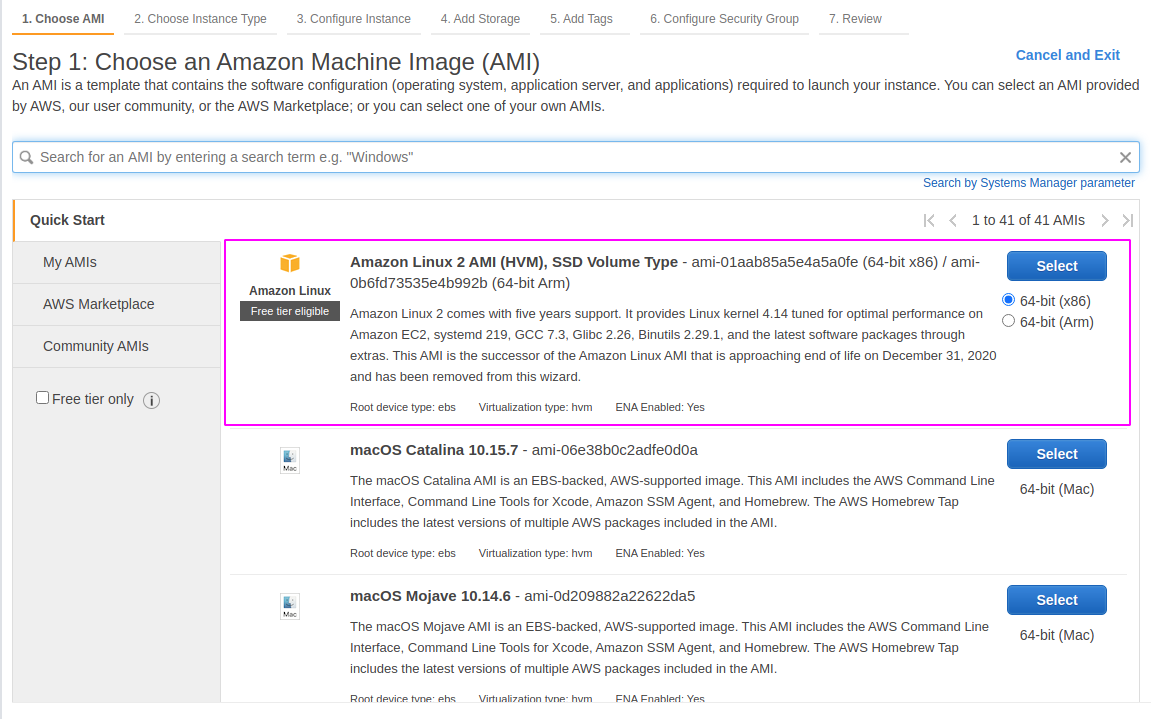Click the magnifier icon in the search bar
The width and height of the screenshot is (1151, 719).
pos(26,157)
